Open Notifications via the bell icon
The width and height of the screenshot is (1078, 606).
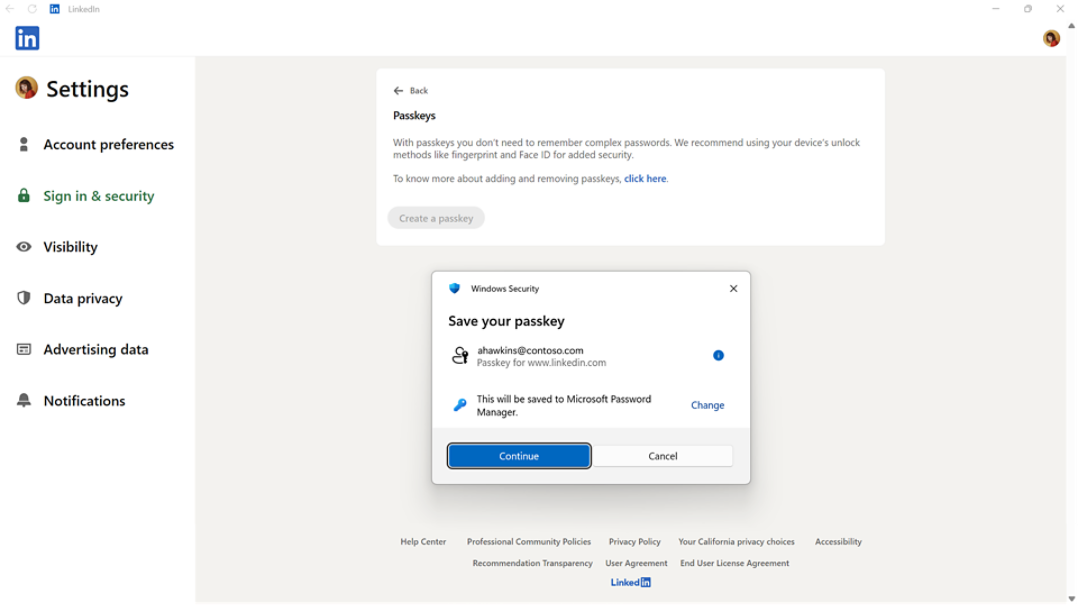click(22, 400)
